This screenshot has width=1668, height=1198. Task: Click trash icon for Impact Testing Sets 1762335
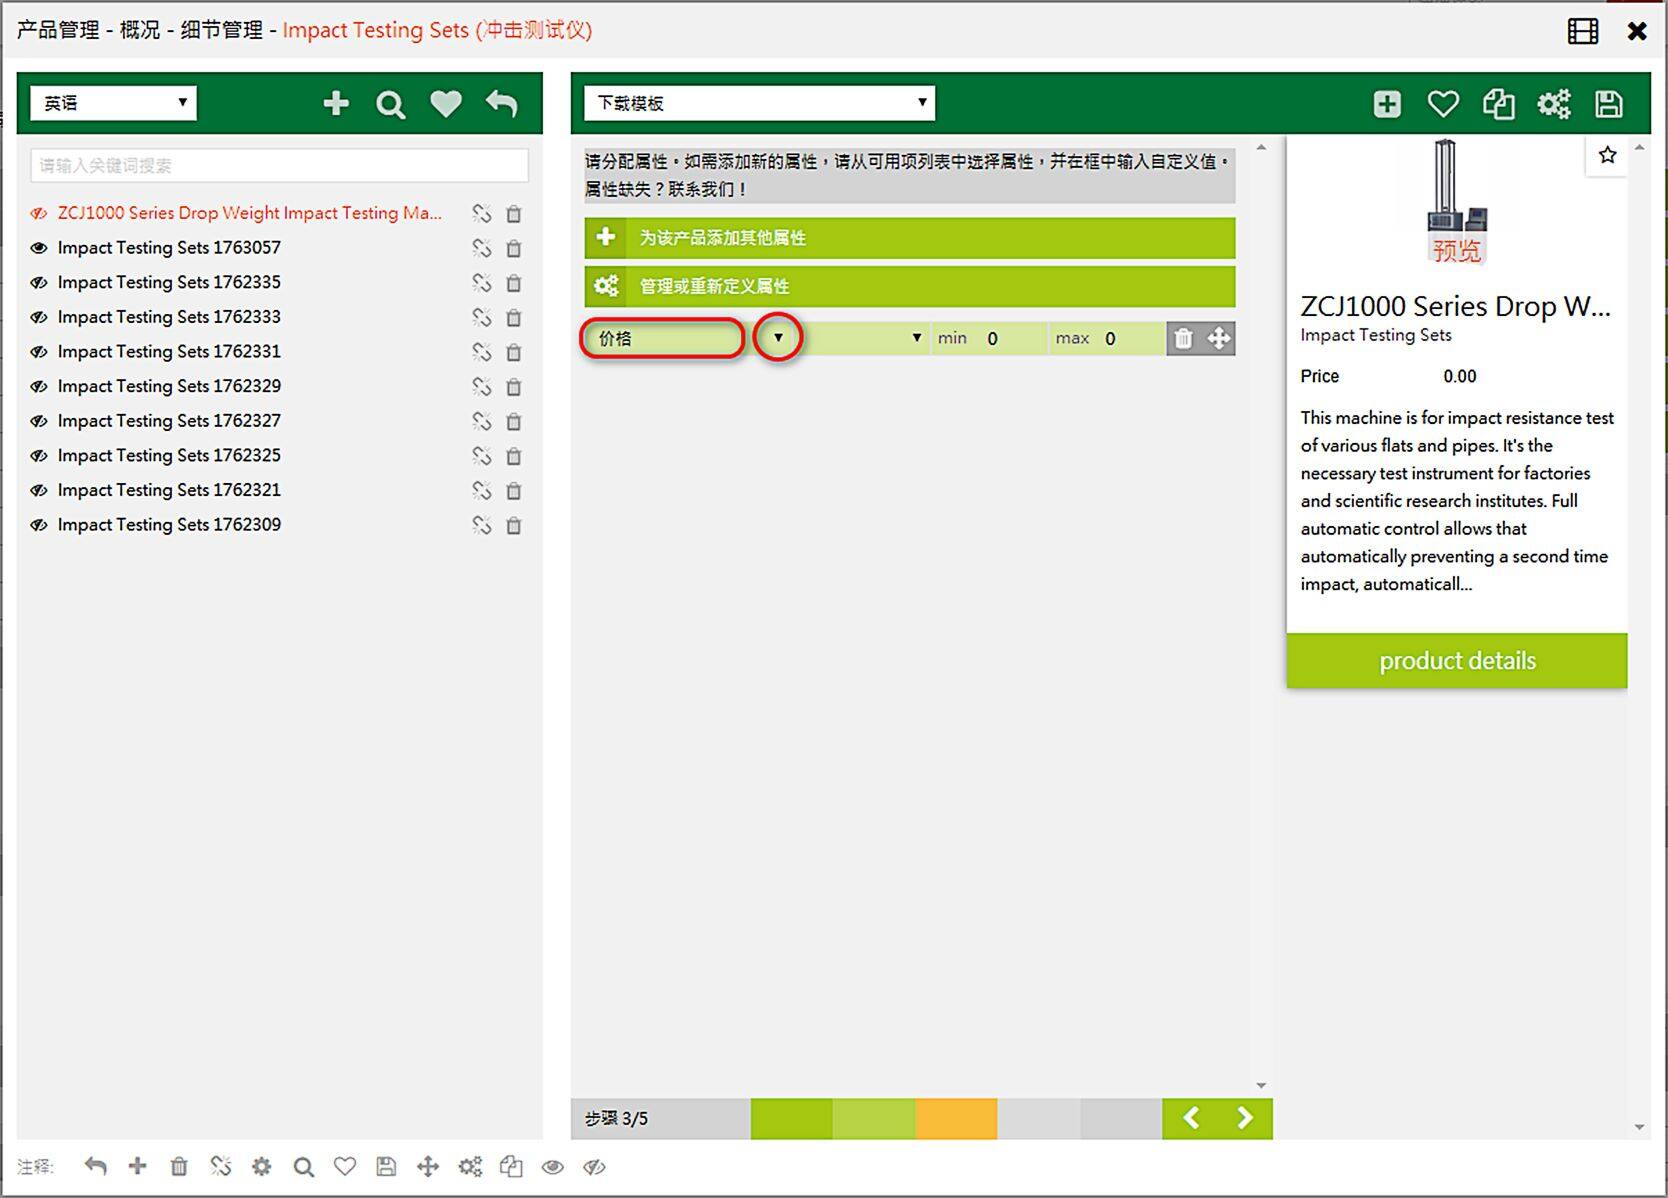pos(514,283)
